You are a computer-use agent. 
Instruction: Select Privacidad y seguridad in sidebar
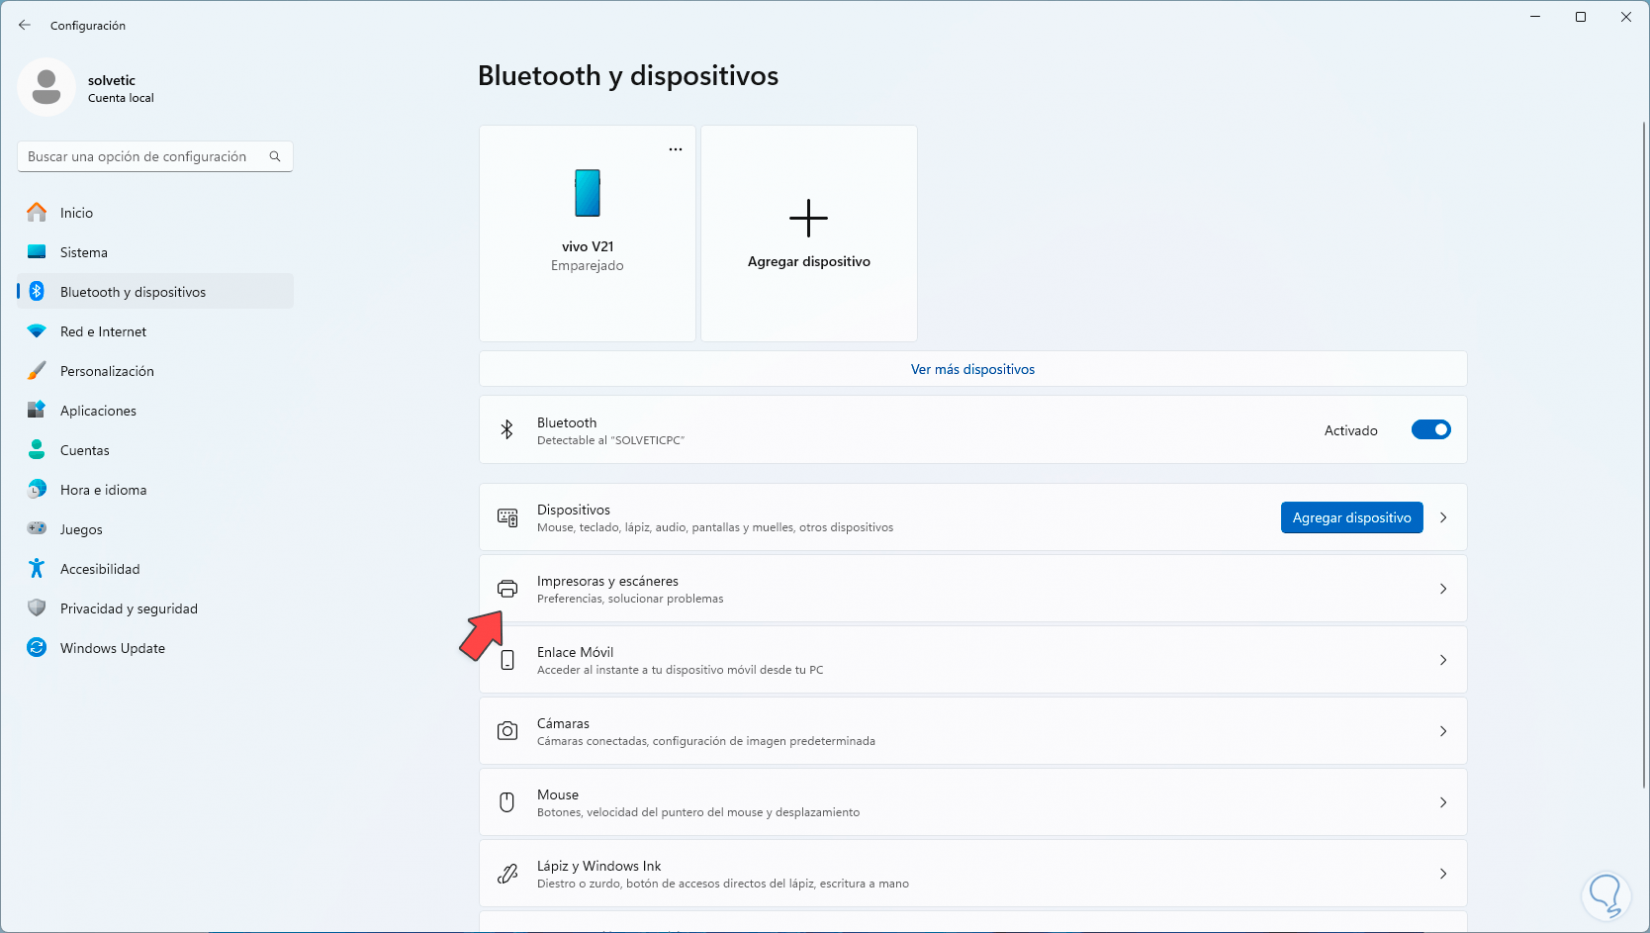click(x=128, y=609)
